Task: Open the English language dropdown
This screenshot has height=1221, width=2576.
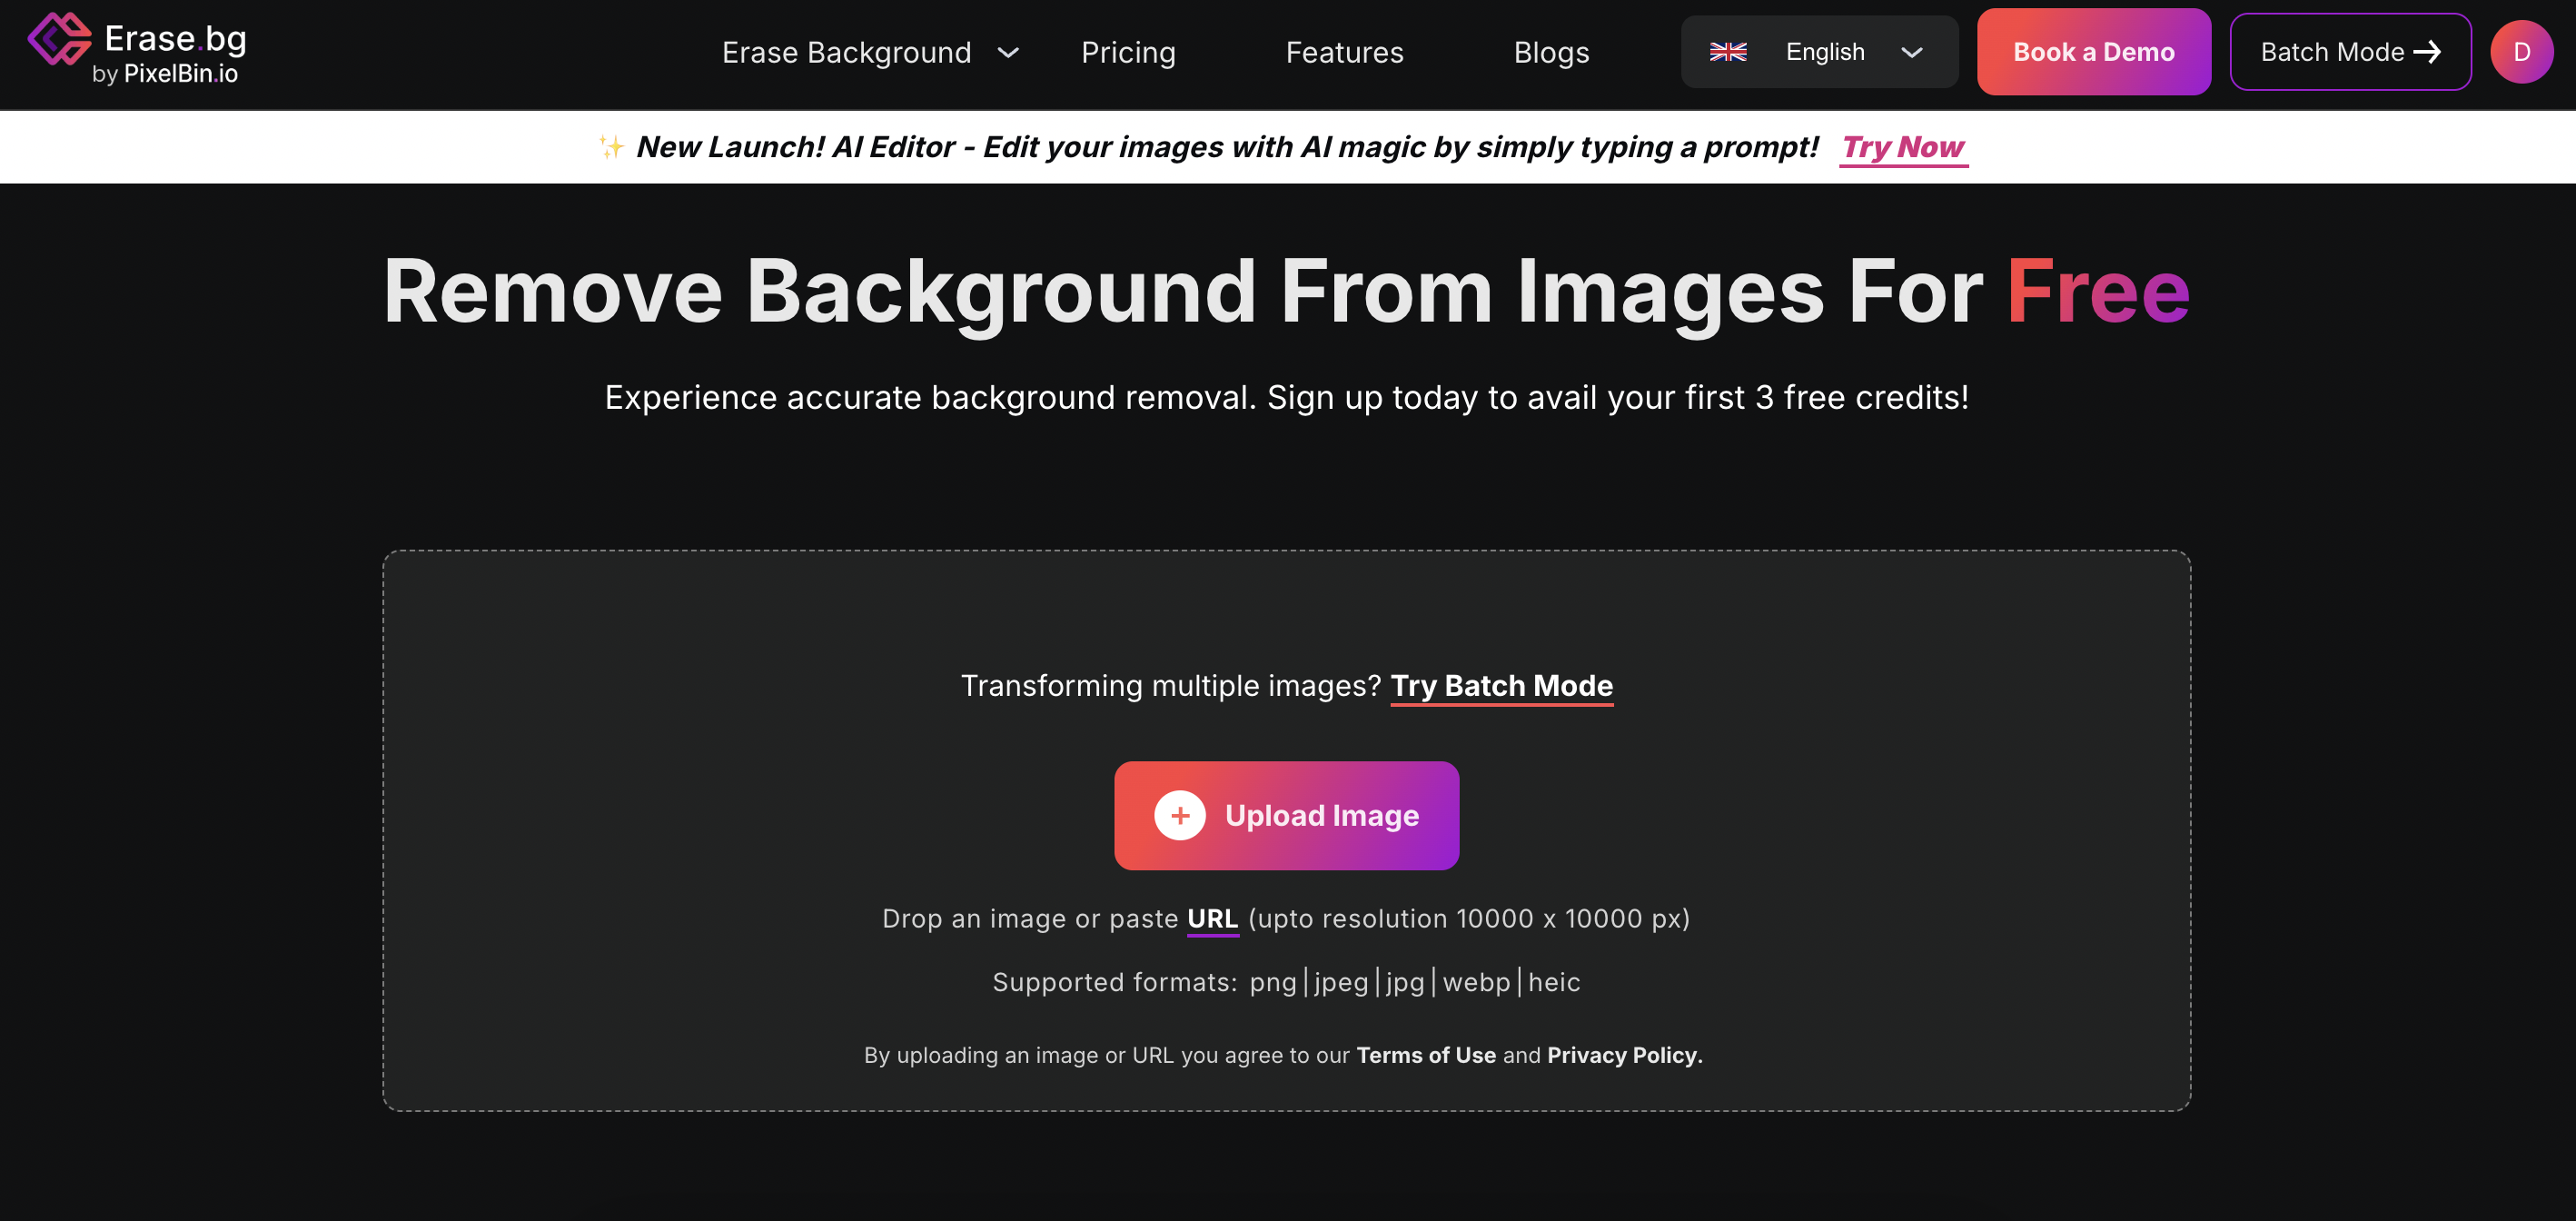Action: click(1824, 52)
